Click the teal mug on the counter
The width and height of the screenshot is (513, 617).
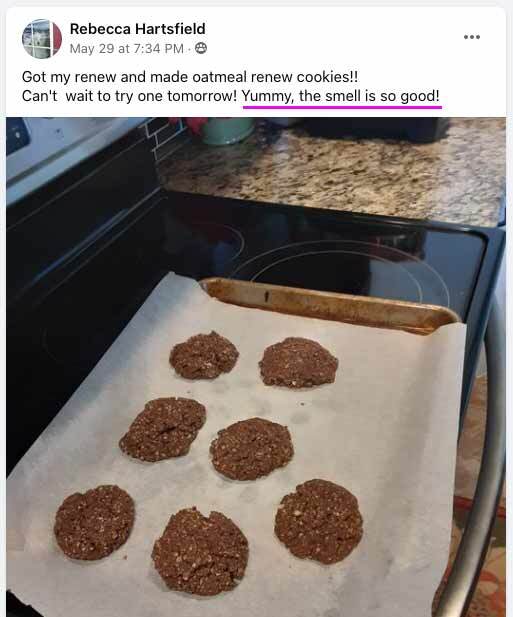227,130
